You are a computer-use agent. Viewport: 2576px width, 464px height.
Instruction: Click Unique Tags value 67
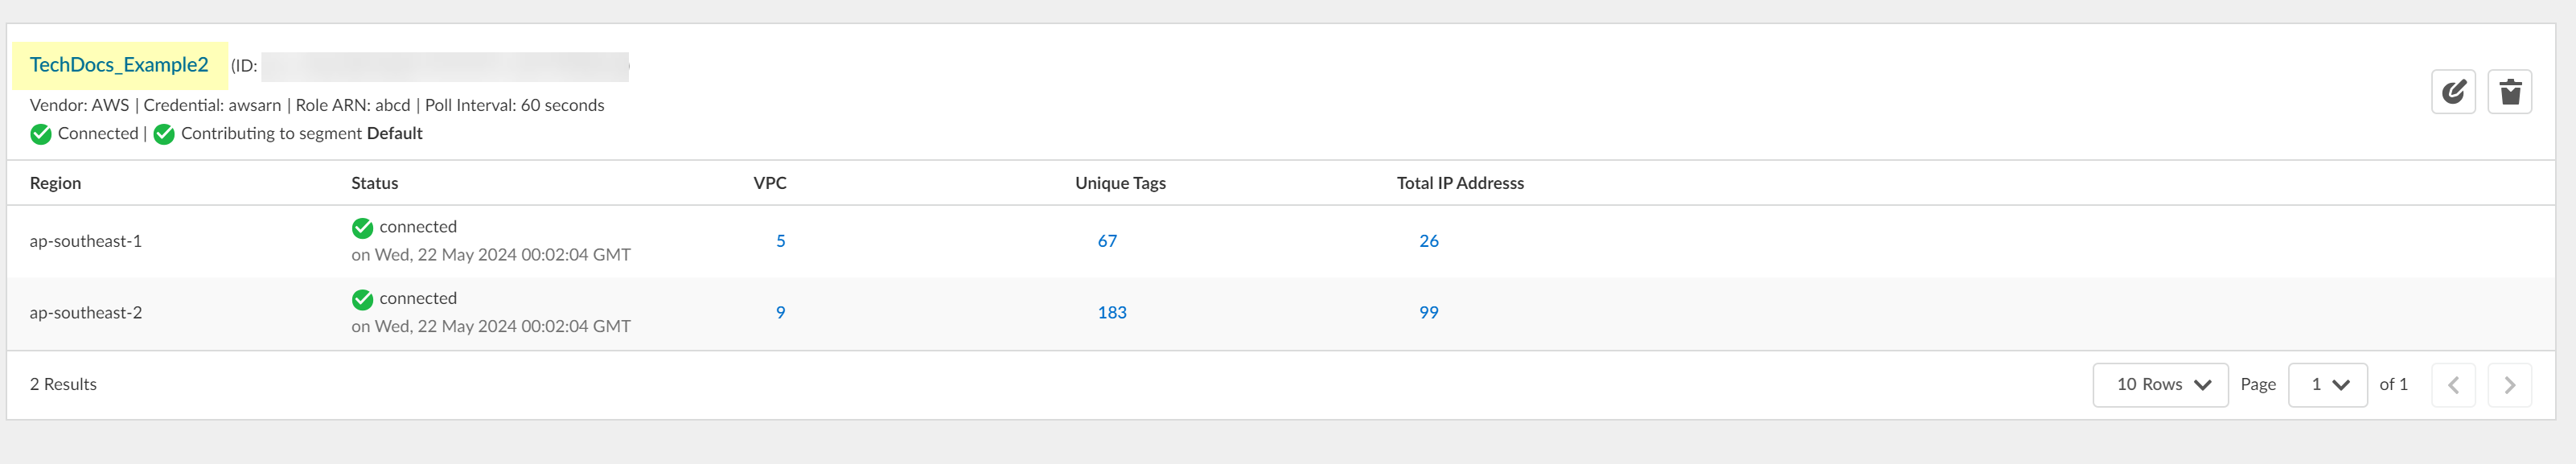(x=1106, y=241)
